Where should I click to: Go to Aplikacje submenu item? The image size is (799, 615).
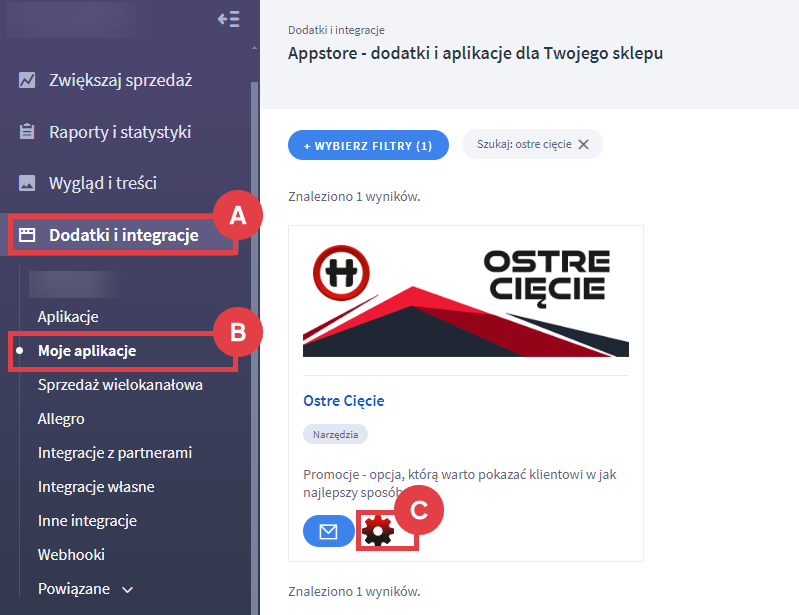pos(68,316)
